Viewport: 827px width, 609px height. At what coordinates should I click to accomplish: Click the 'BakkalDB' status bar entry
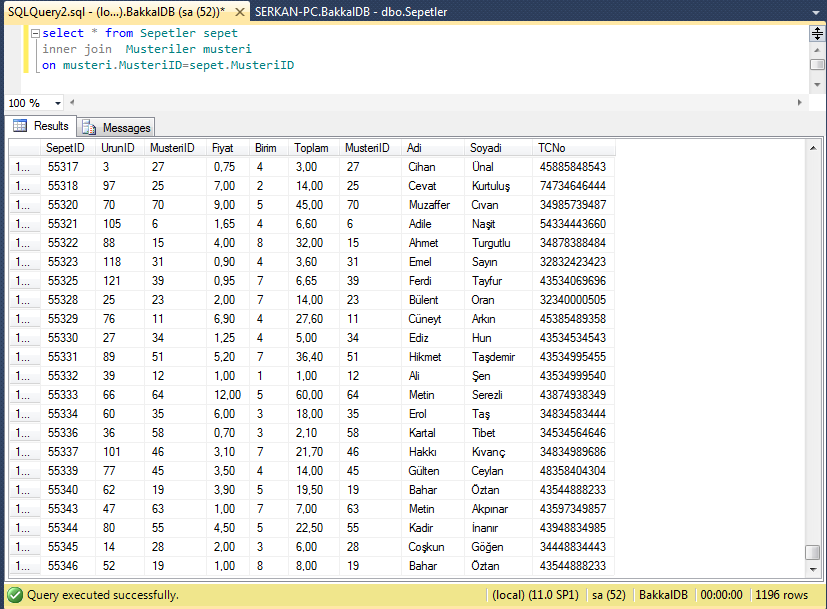point(663,595)
